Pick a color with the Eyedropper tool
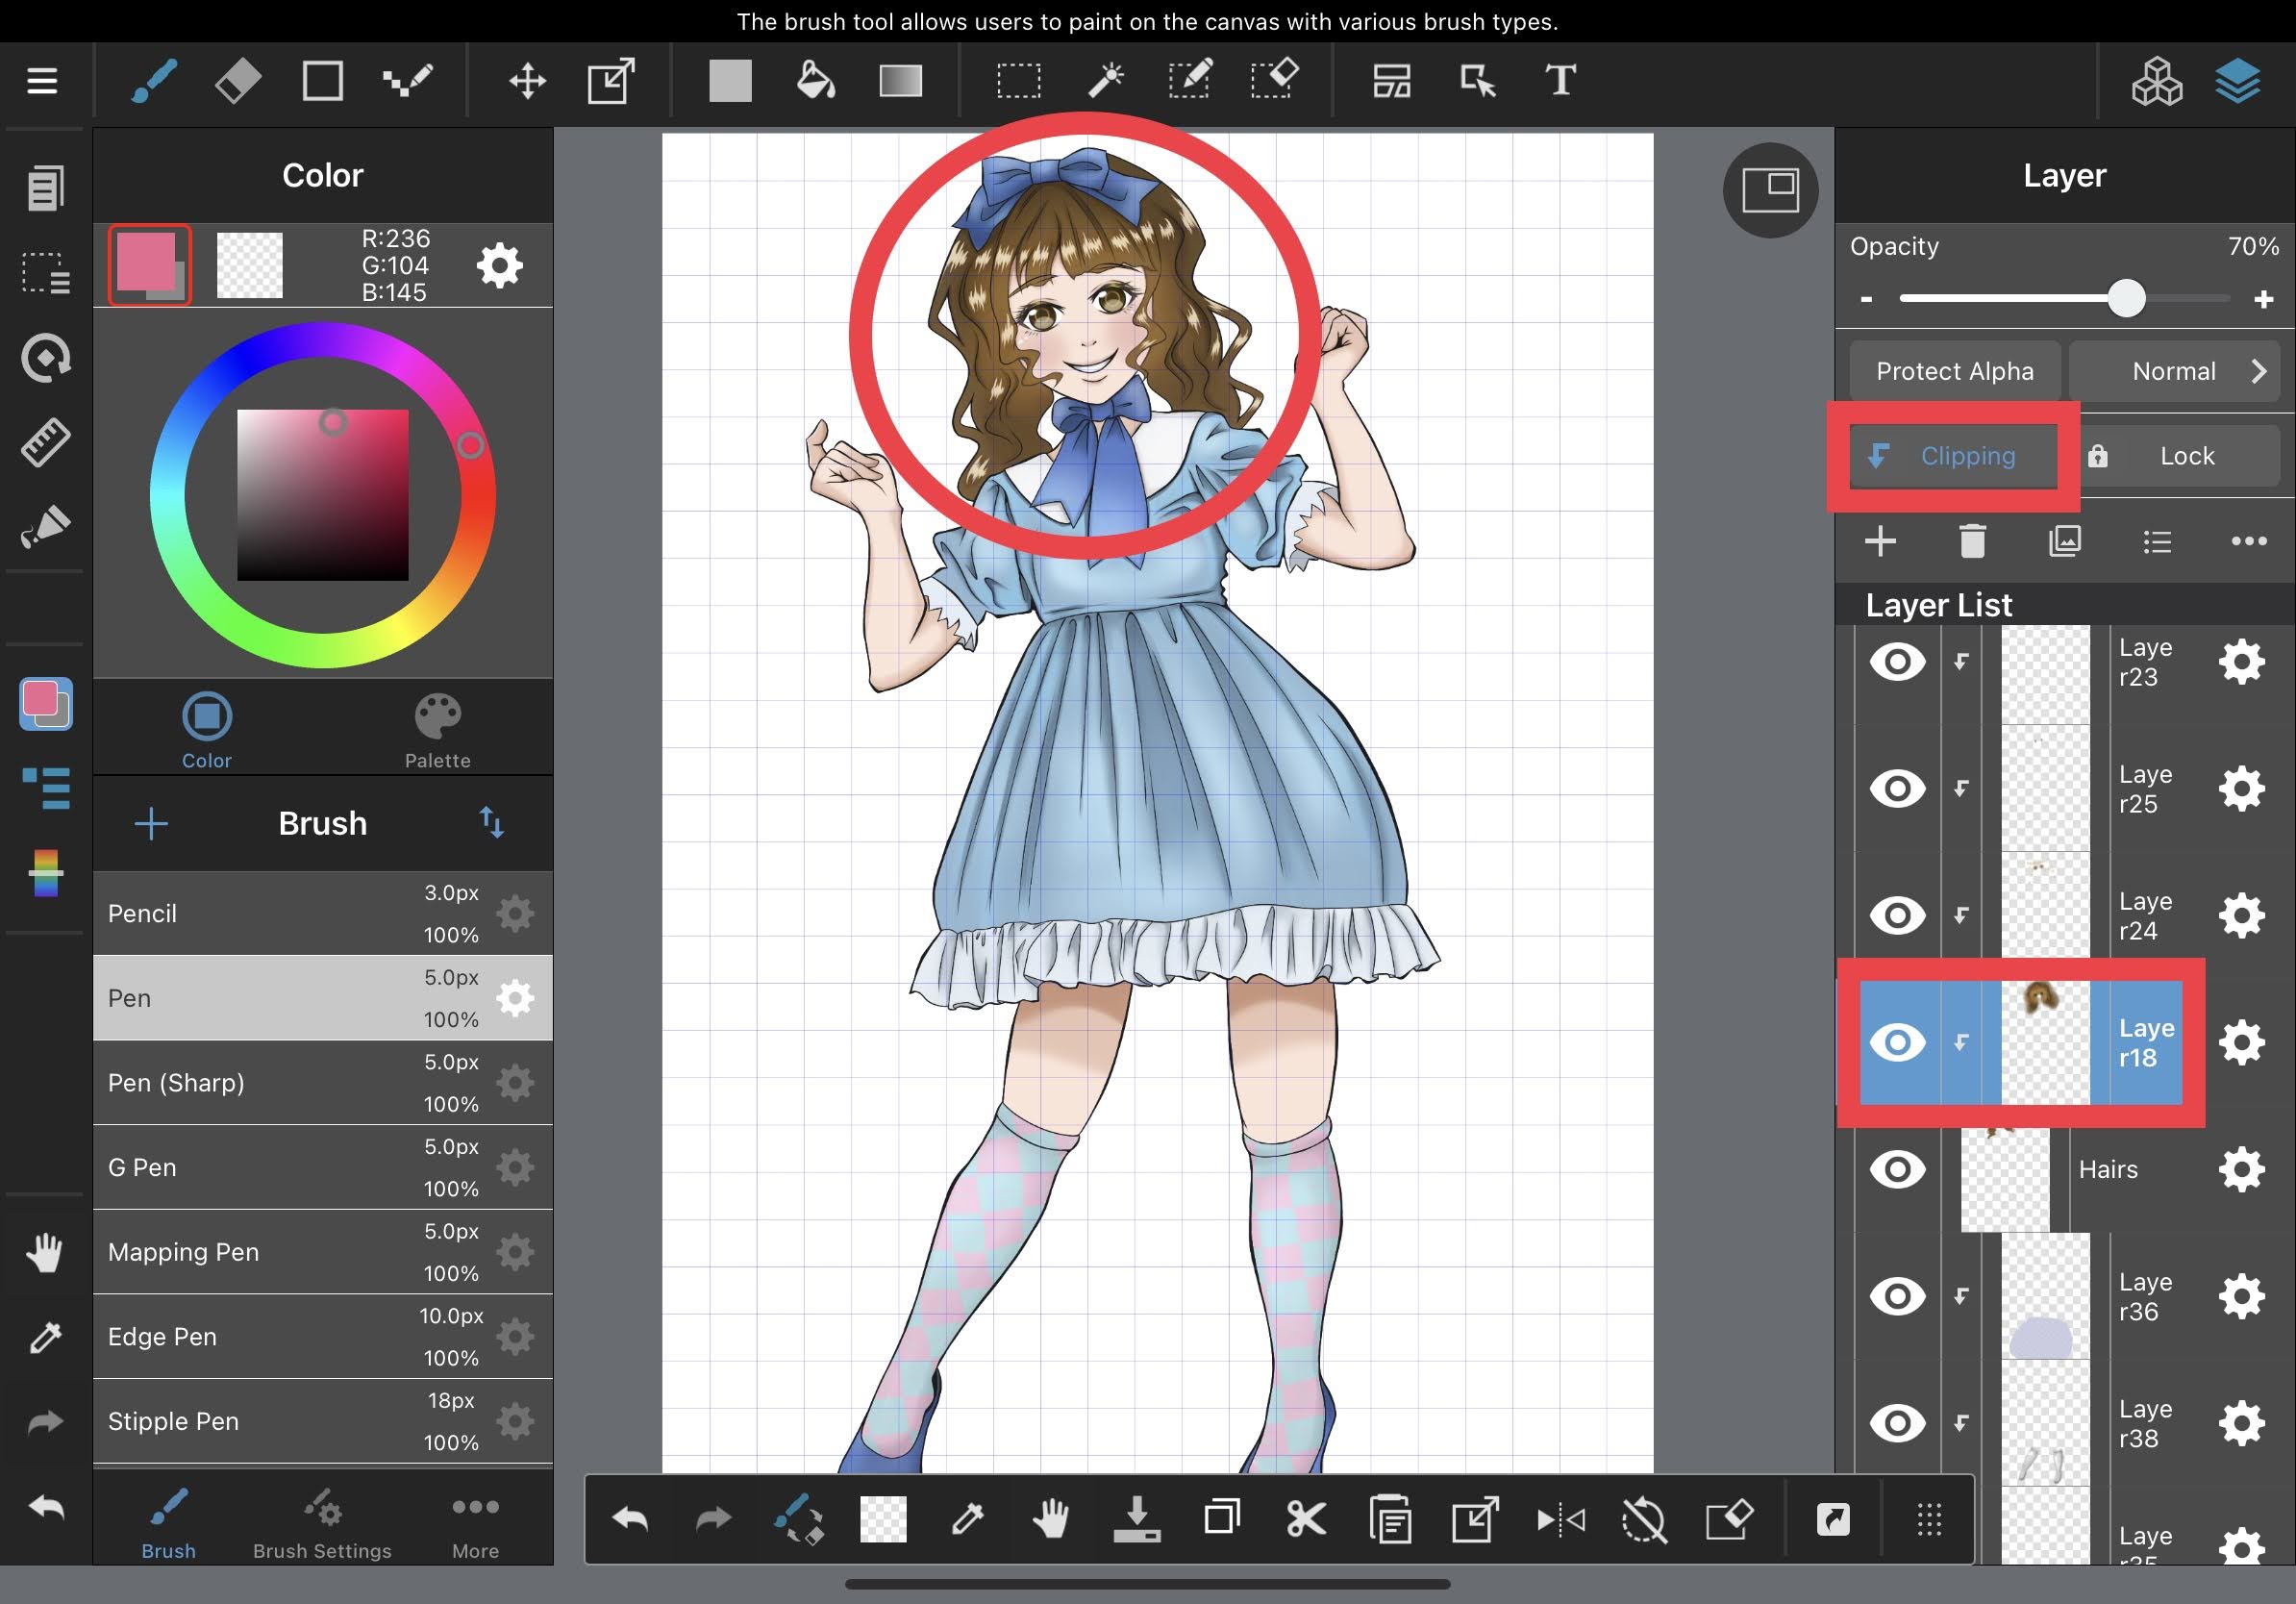The image size is (2296, 1604). click(x=966, y=1519)
